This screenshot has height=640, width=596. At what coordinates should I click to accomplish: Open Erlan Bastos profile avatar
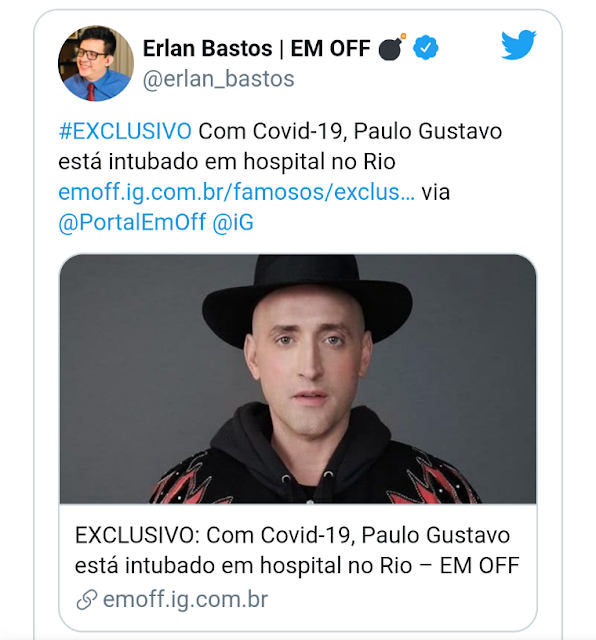(96, 63)
